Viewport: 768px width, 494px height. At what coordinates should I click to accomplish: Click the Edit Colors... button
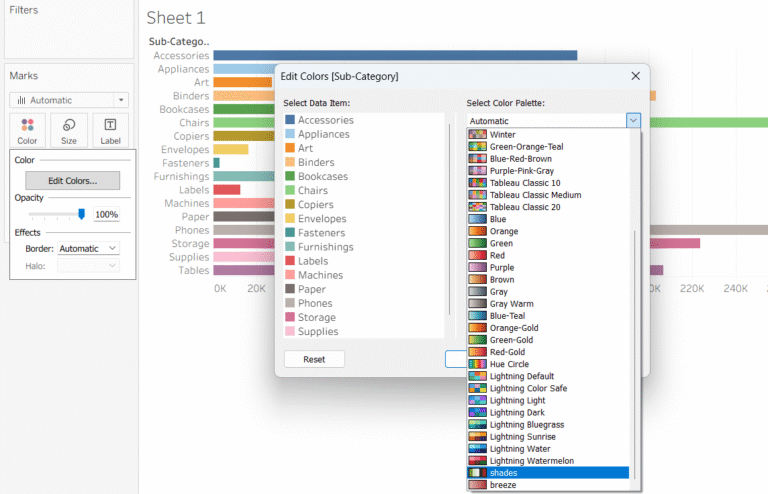[x=72, y=181]
